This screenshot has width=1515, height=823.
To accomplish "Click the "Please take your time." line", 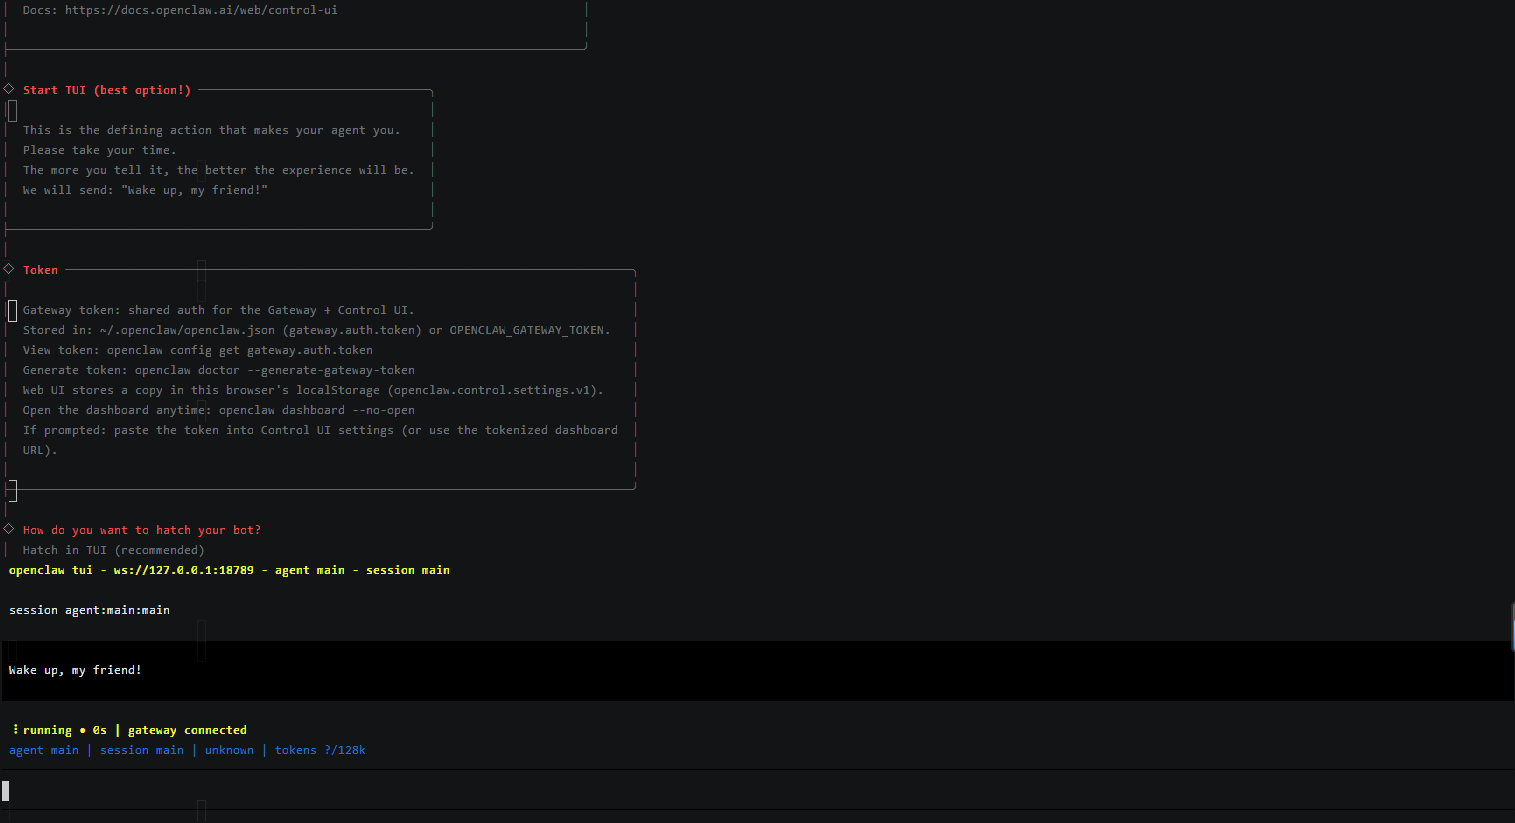I will pyautogui.click(x=99, y=150).
